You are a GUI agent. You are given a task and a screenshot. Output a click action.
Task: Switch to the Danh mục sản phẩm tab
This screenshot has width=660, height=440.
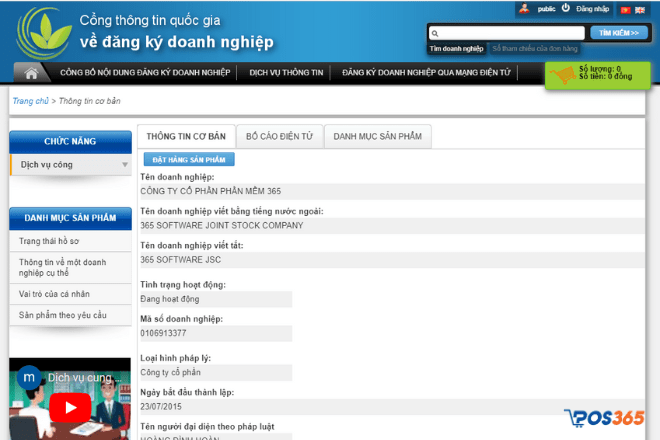[378, 136]
